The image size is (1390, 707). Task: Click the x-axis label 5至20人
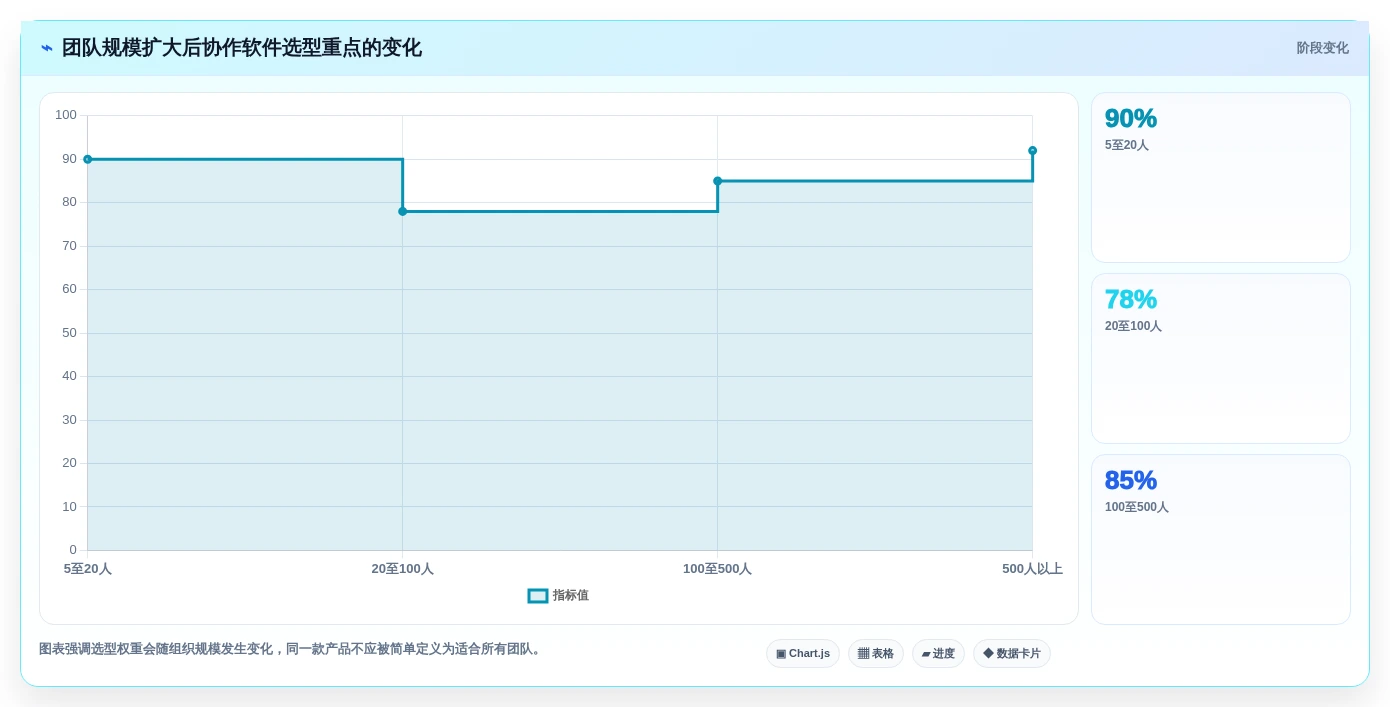point(88,569)
